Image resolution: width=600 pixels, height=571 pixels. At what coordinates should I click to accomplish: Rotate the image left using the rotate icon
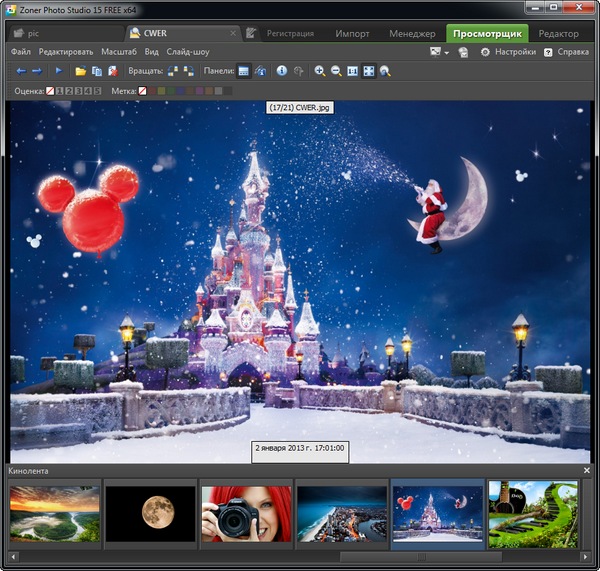pyautogui.click(x=173, y=71)
